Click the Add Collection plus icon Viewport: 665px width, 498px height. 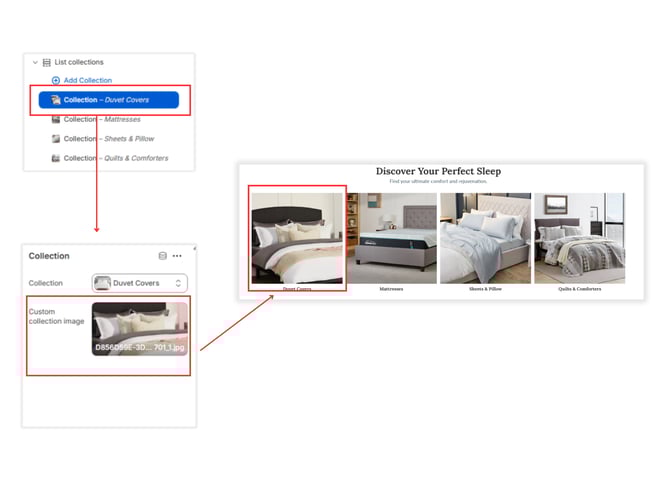point(56,80)
